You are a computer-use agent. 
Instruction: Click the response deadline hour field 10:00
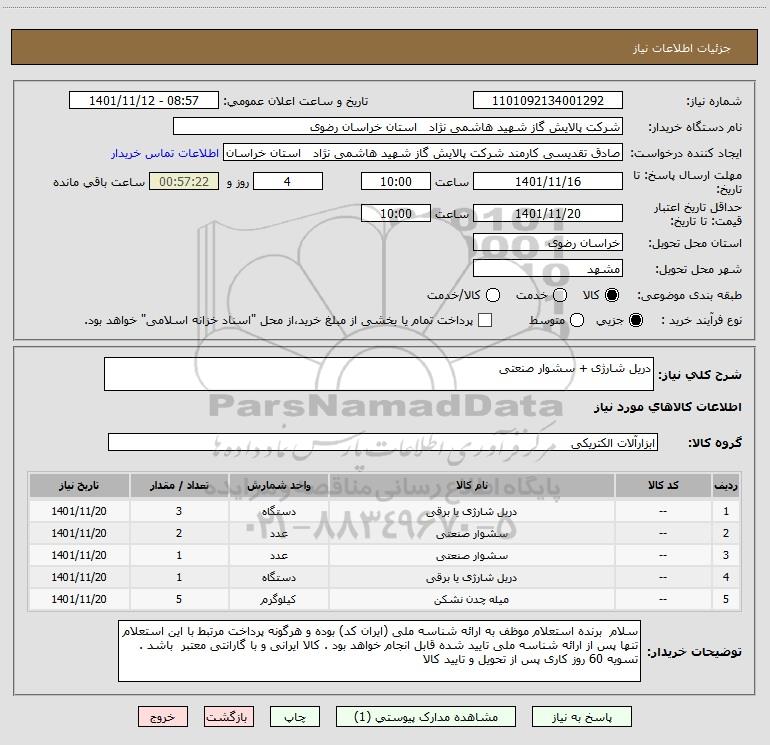396,181
